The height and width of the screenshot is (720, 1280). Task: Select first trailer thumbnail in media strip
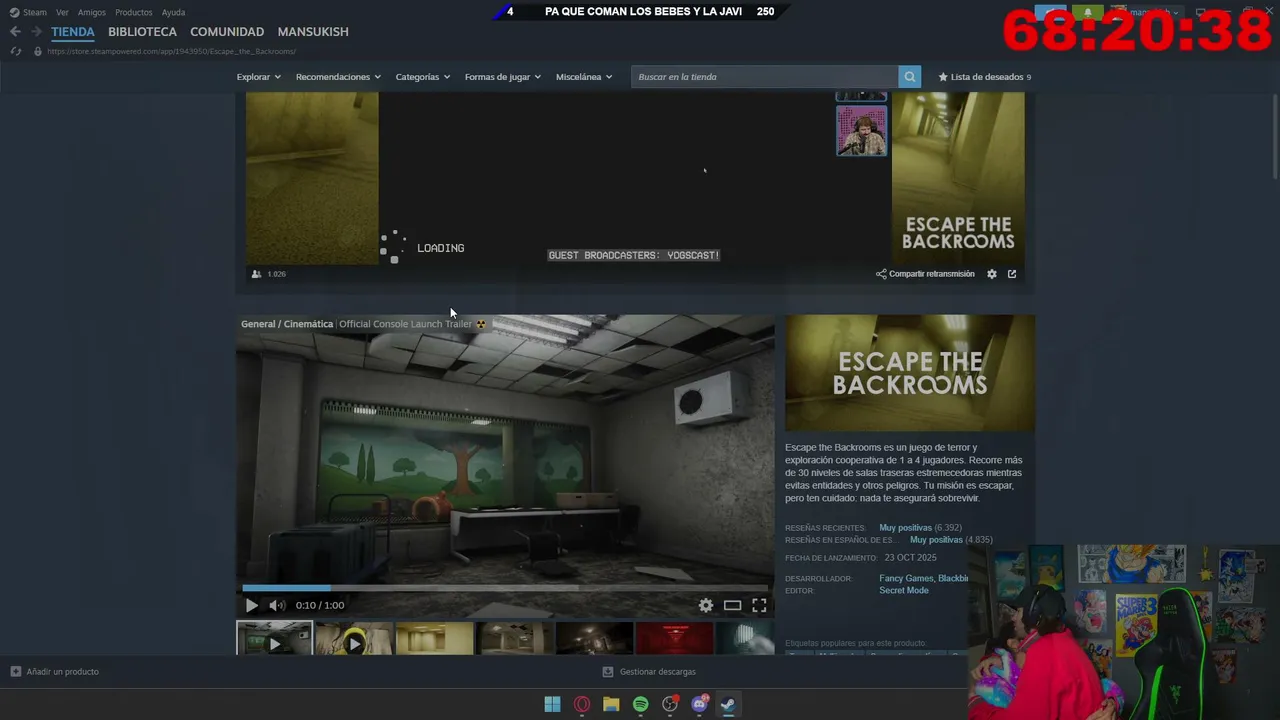[274, 638]
